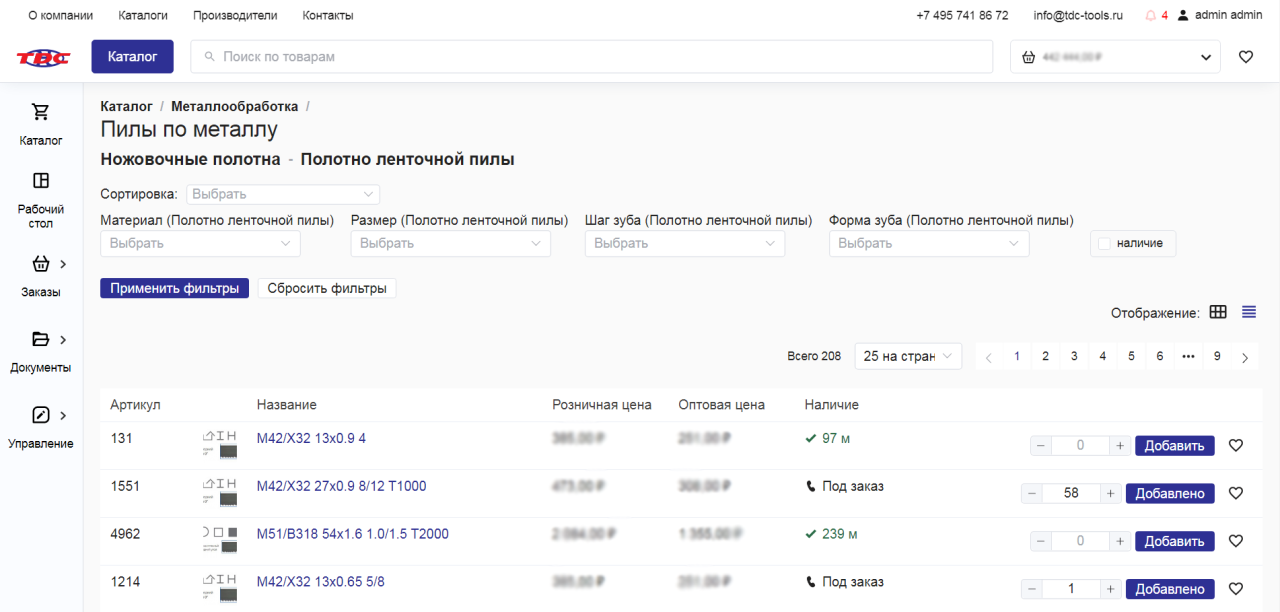
Task: Click Применить фильтры button
Action: [174, 288]
